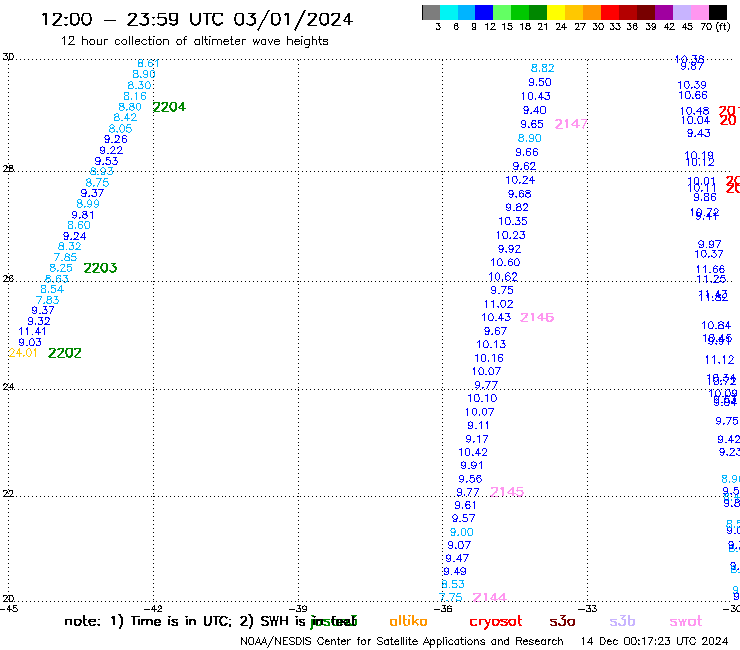Click the pink time marker '2146'

click(537, 318)
